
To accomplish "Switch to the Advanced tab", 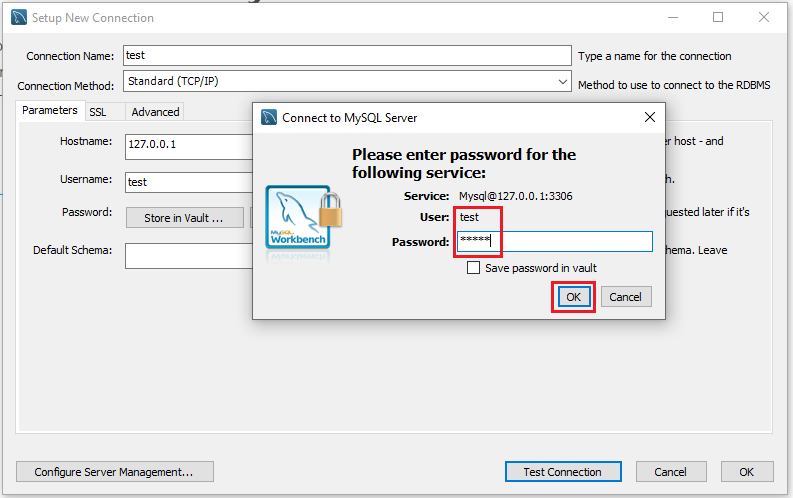I will point(155,112).
